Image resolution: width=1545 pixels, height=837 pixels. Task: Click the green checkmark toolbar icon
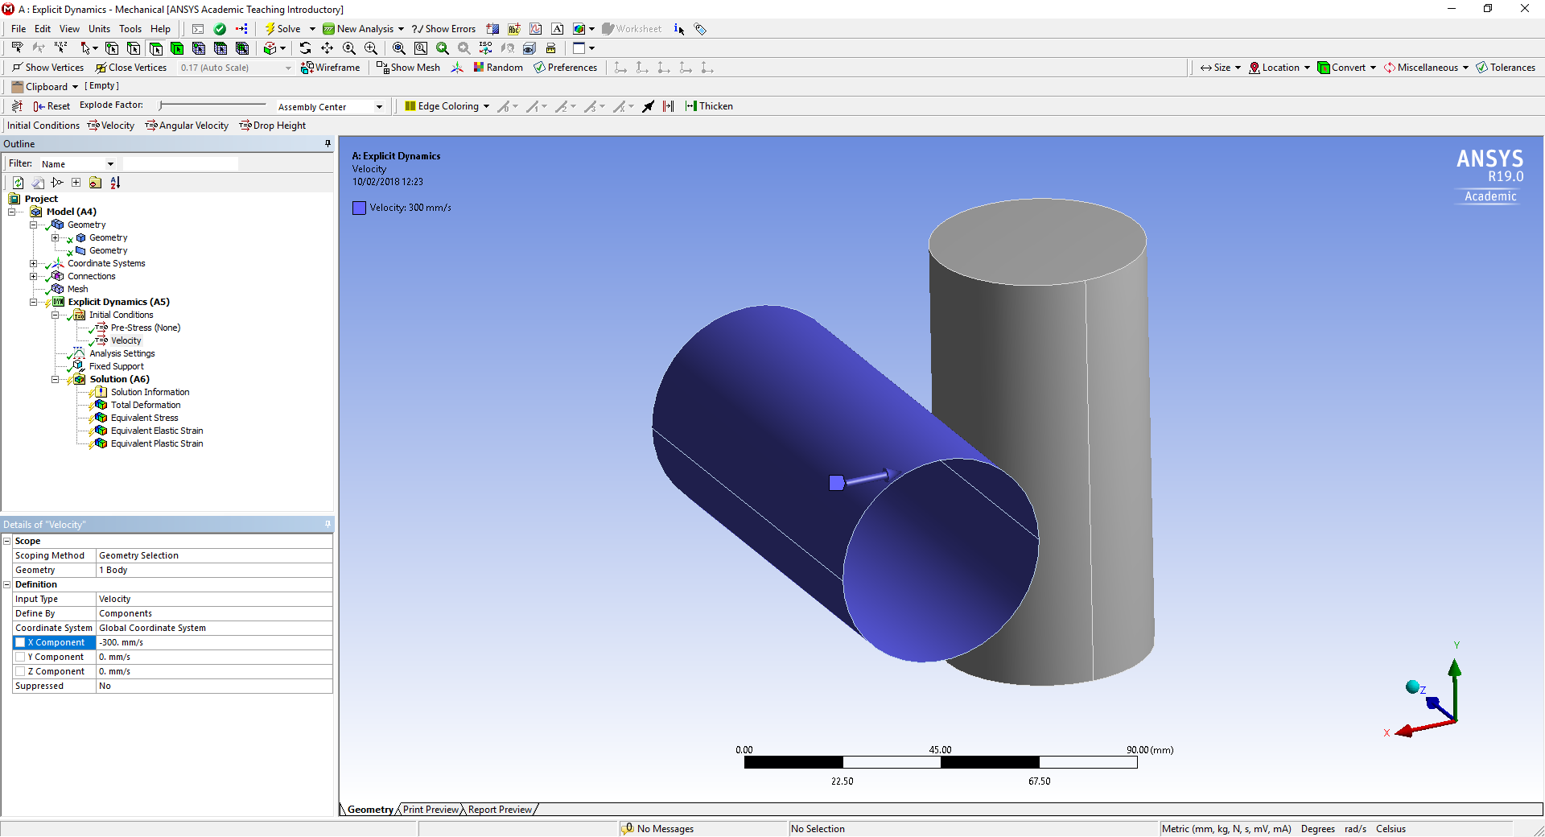[x=220, y=29]
